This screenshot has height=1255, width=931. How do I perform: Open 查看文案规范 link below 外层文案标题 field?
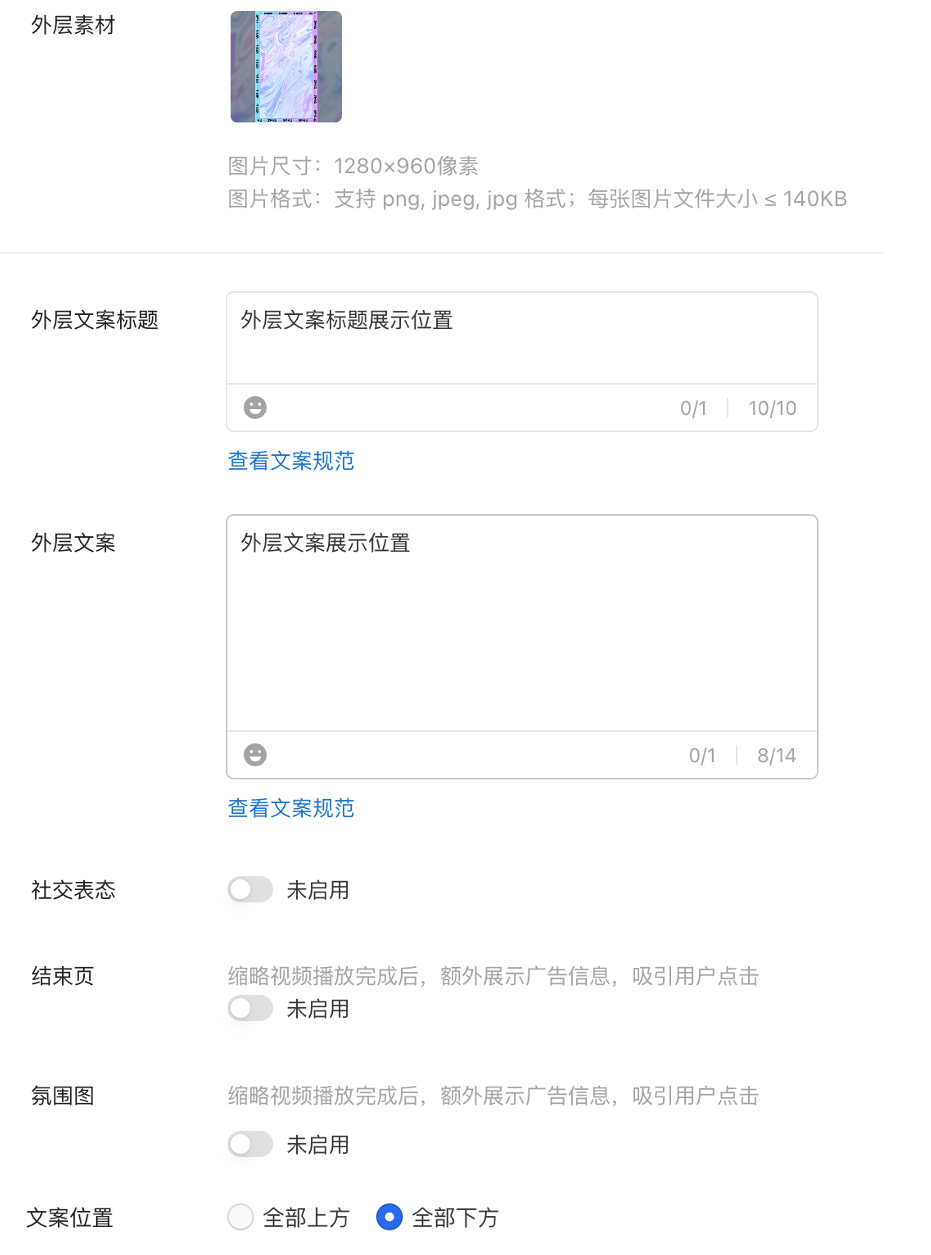[291, 461]
